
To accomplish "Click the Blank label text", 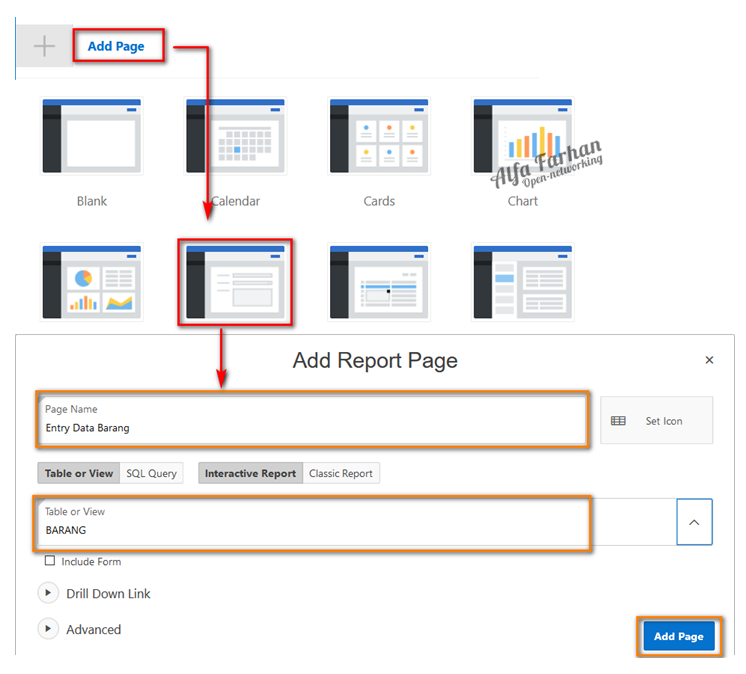I will tap(92, 201).
